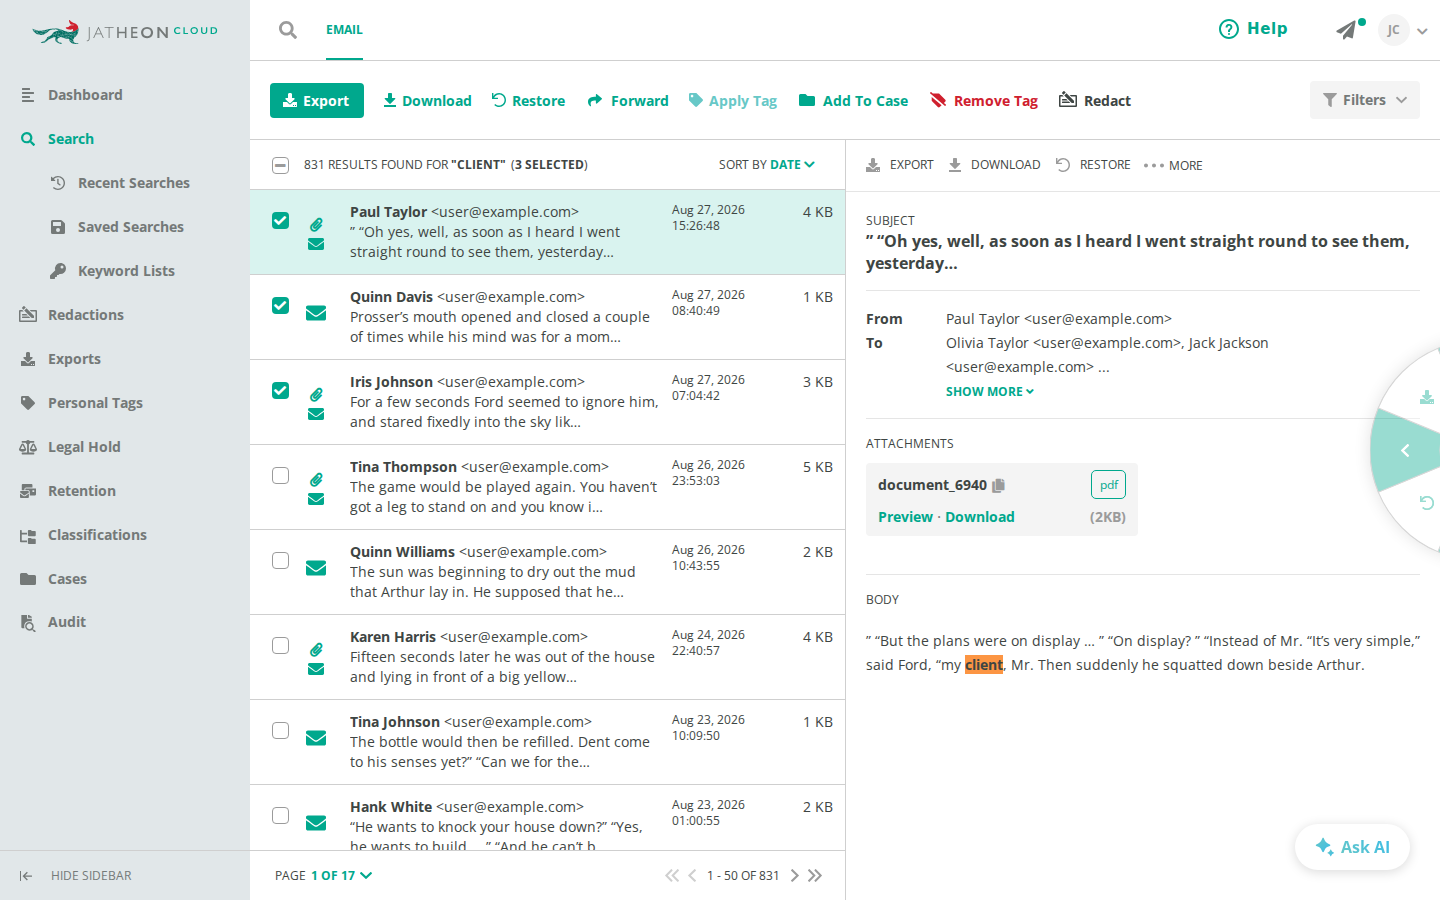The height and width of the screenshot is (900, 1440).
Task: Toggle the select-all results checkbox
Action: click(x=281, y=165)
